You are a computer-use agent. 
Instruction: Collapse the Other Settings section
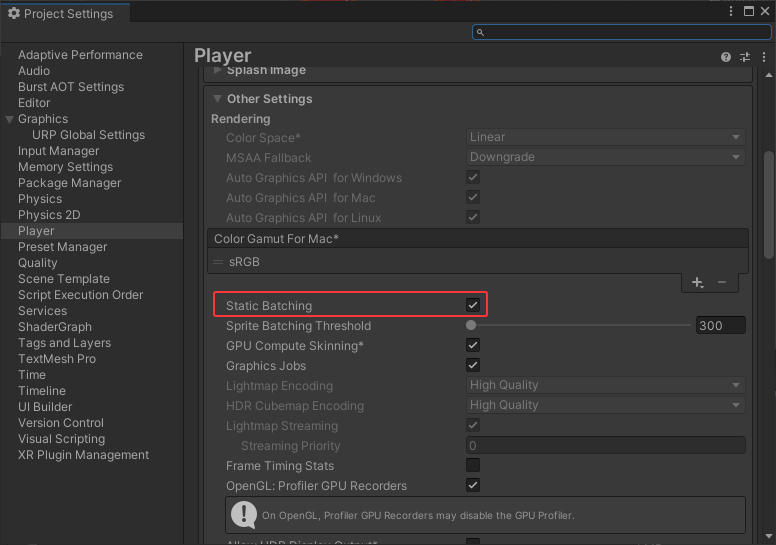point(217,99)
